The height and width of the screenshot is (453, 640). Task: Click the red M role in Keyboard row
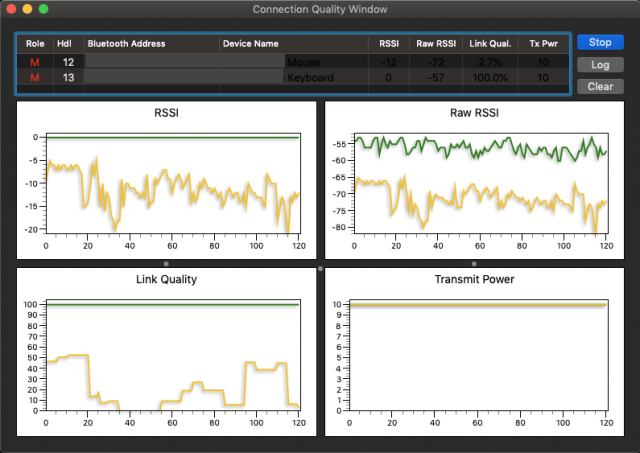35,78
